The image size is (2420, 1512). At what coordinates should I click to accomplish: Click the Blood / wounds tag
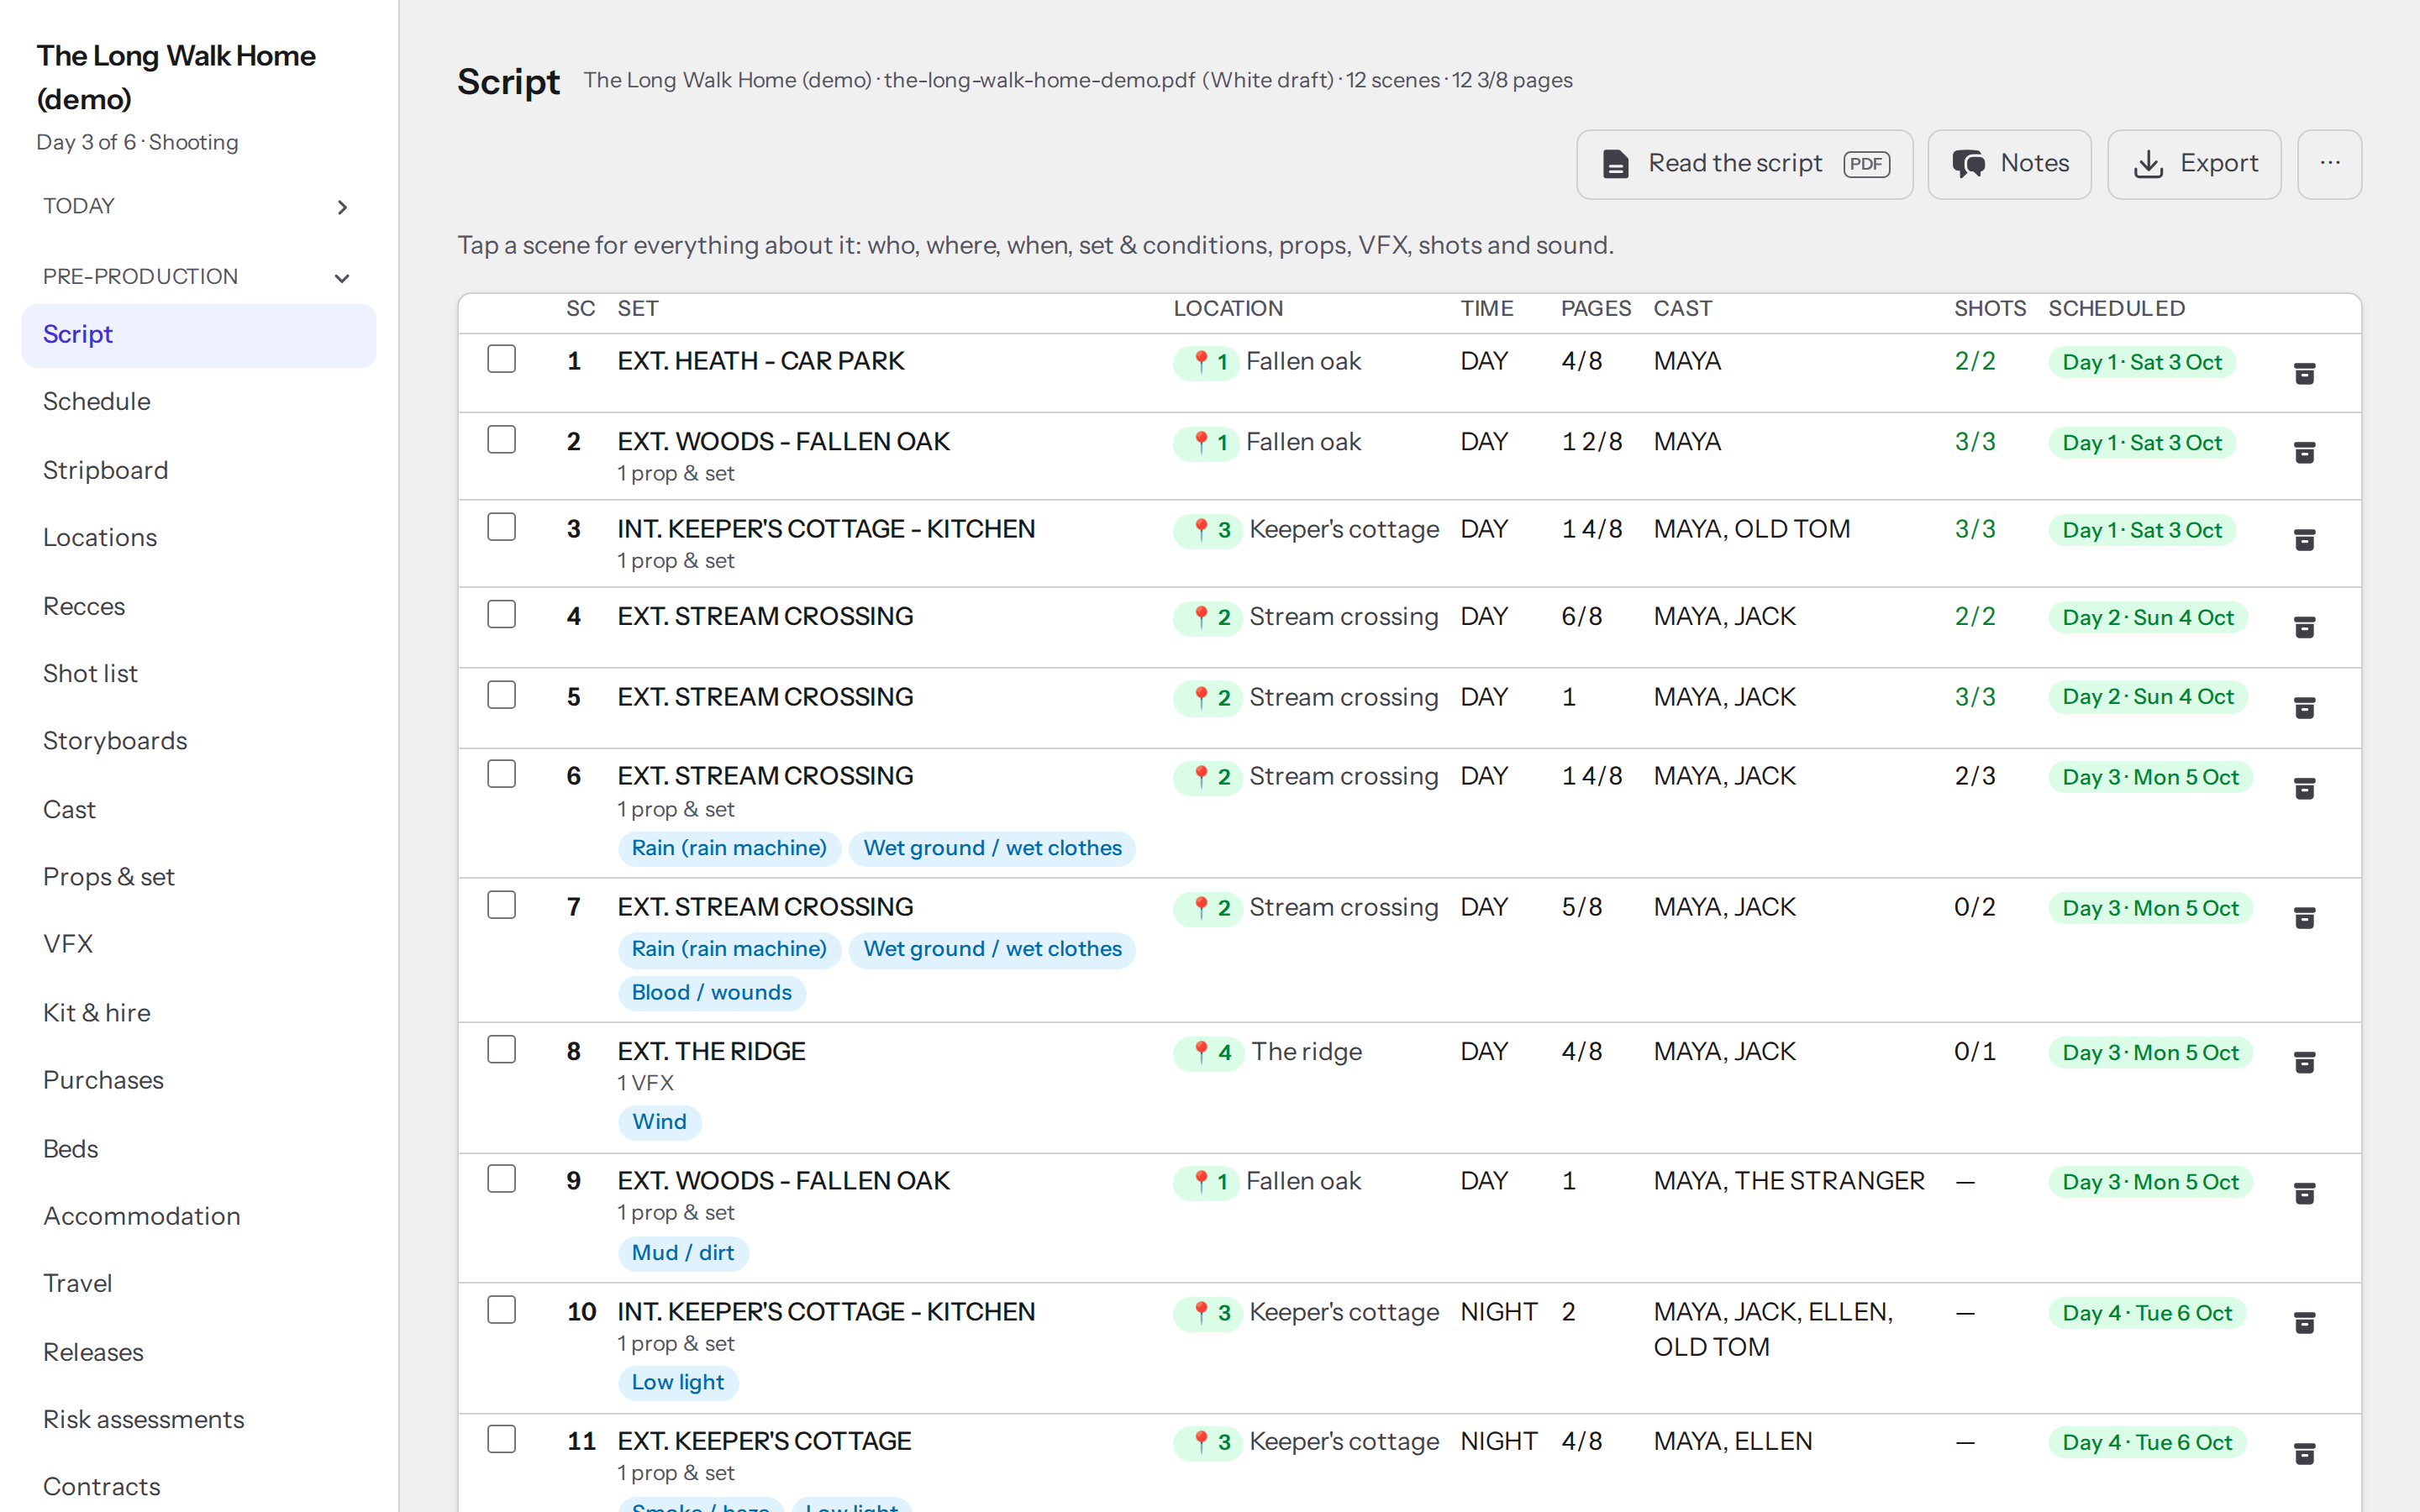(x=711, y=993)
